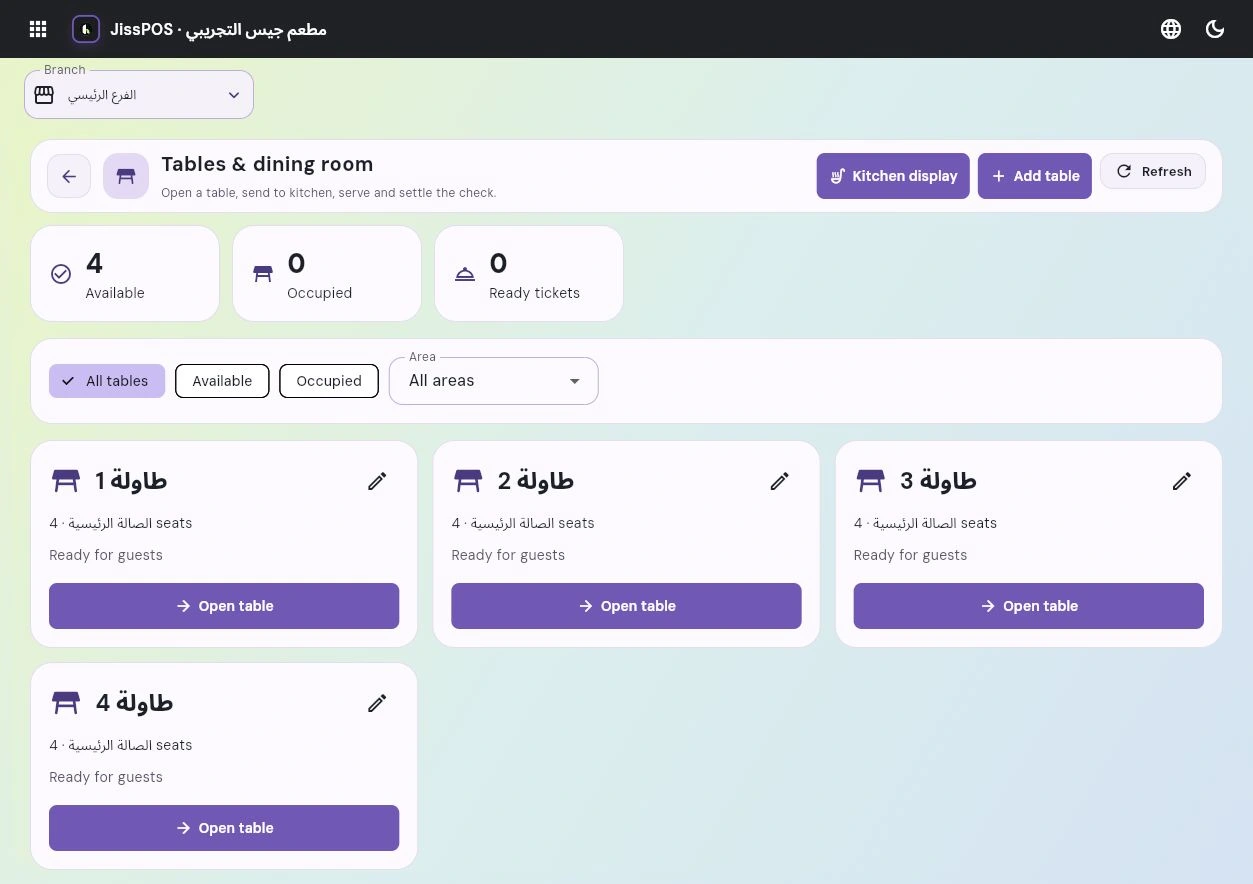The width and height of the screenshot is (1253, 884).
Task: Select the All tables filter chip
Action: (107, 381)
